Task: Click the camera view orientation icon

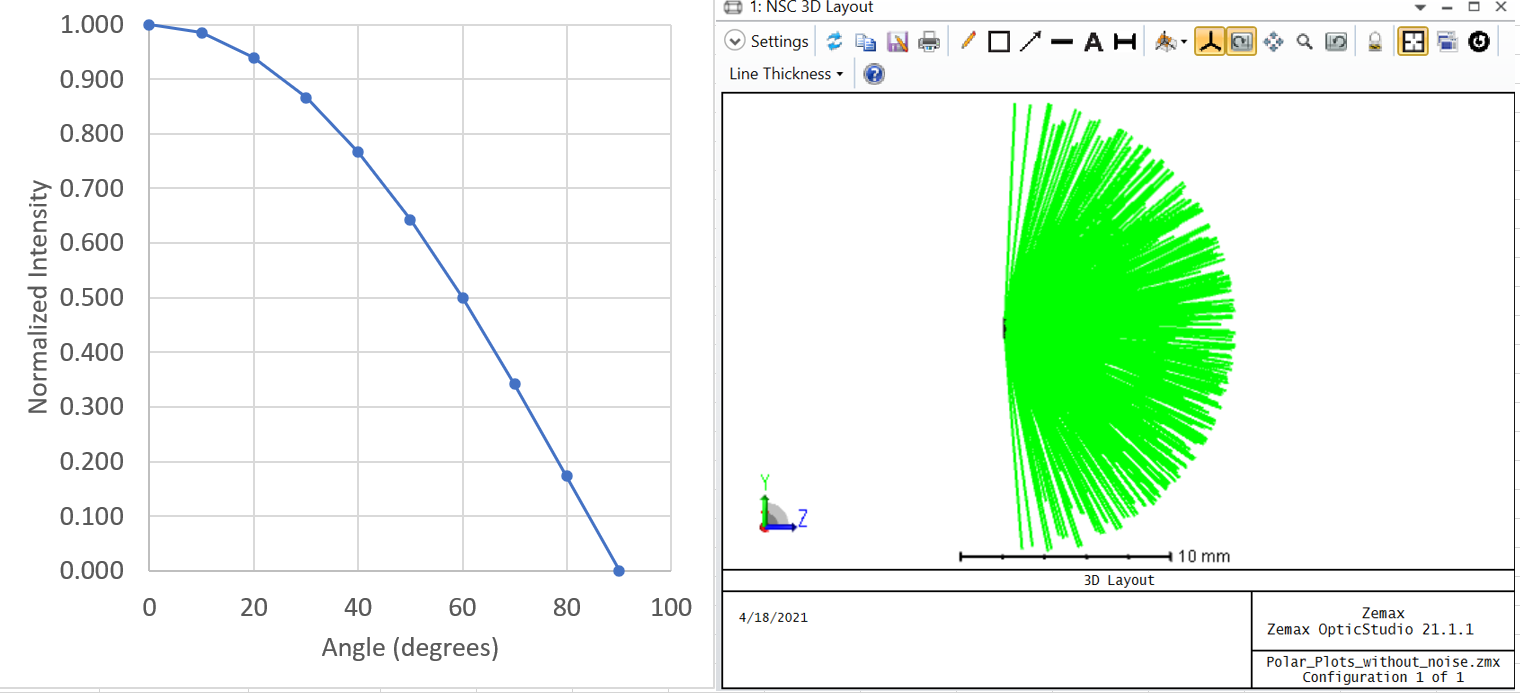Action: (x=1165, y=41)
